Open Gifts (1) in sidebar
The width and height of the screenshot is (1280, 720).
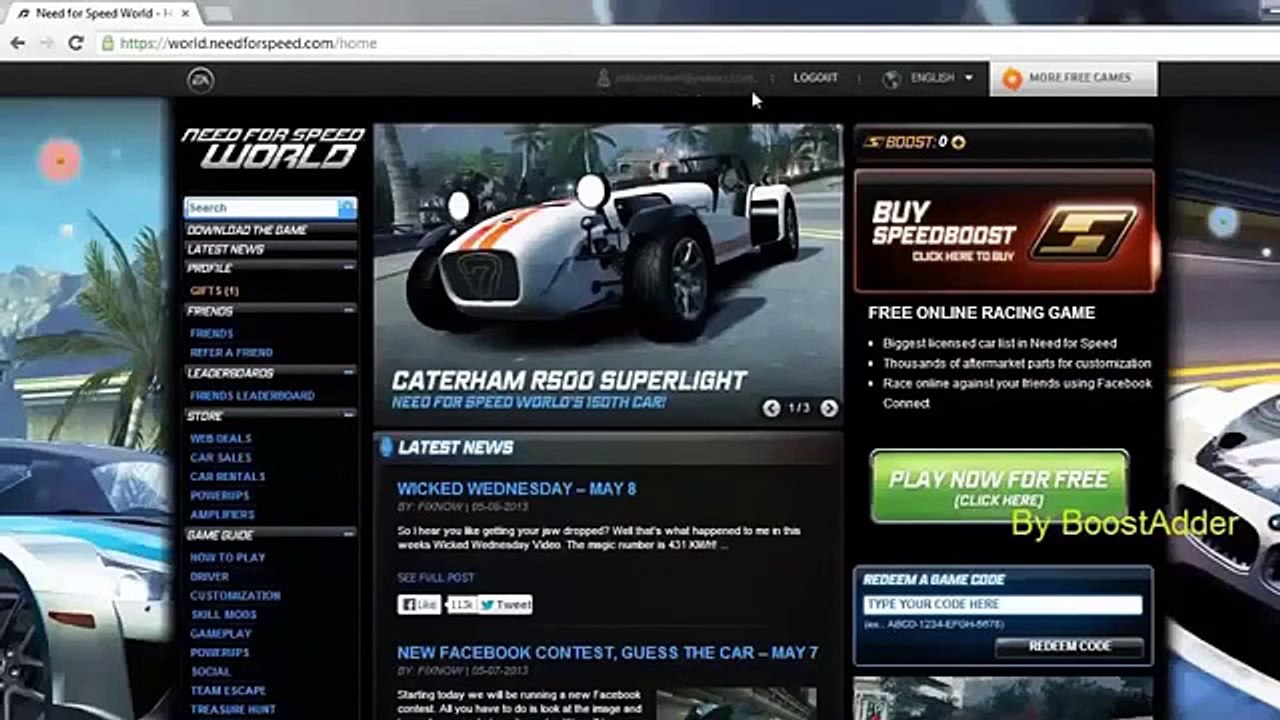tap(214, 291)
